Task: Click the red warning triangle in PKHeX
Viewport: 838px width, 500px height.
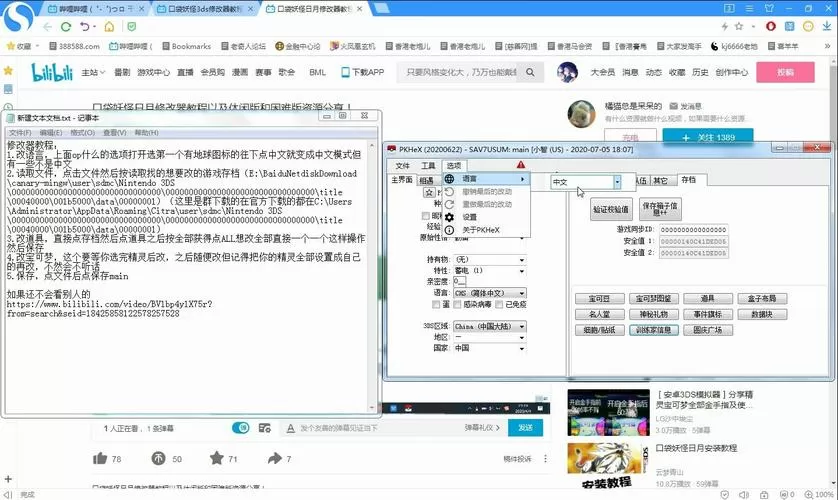Action: coord(521,165)
